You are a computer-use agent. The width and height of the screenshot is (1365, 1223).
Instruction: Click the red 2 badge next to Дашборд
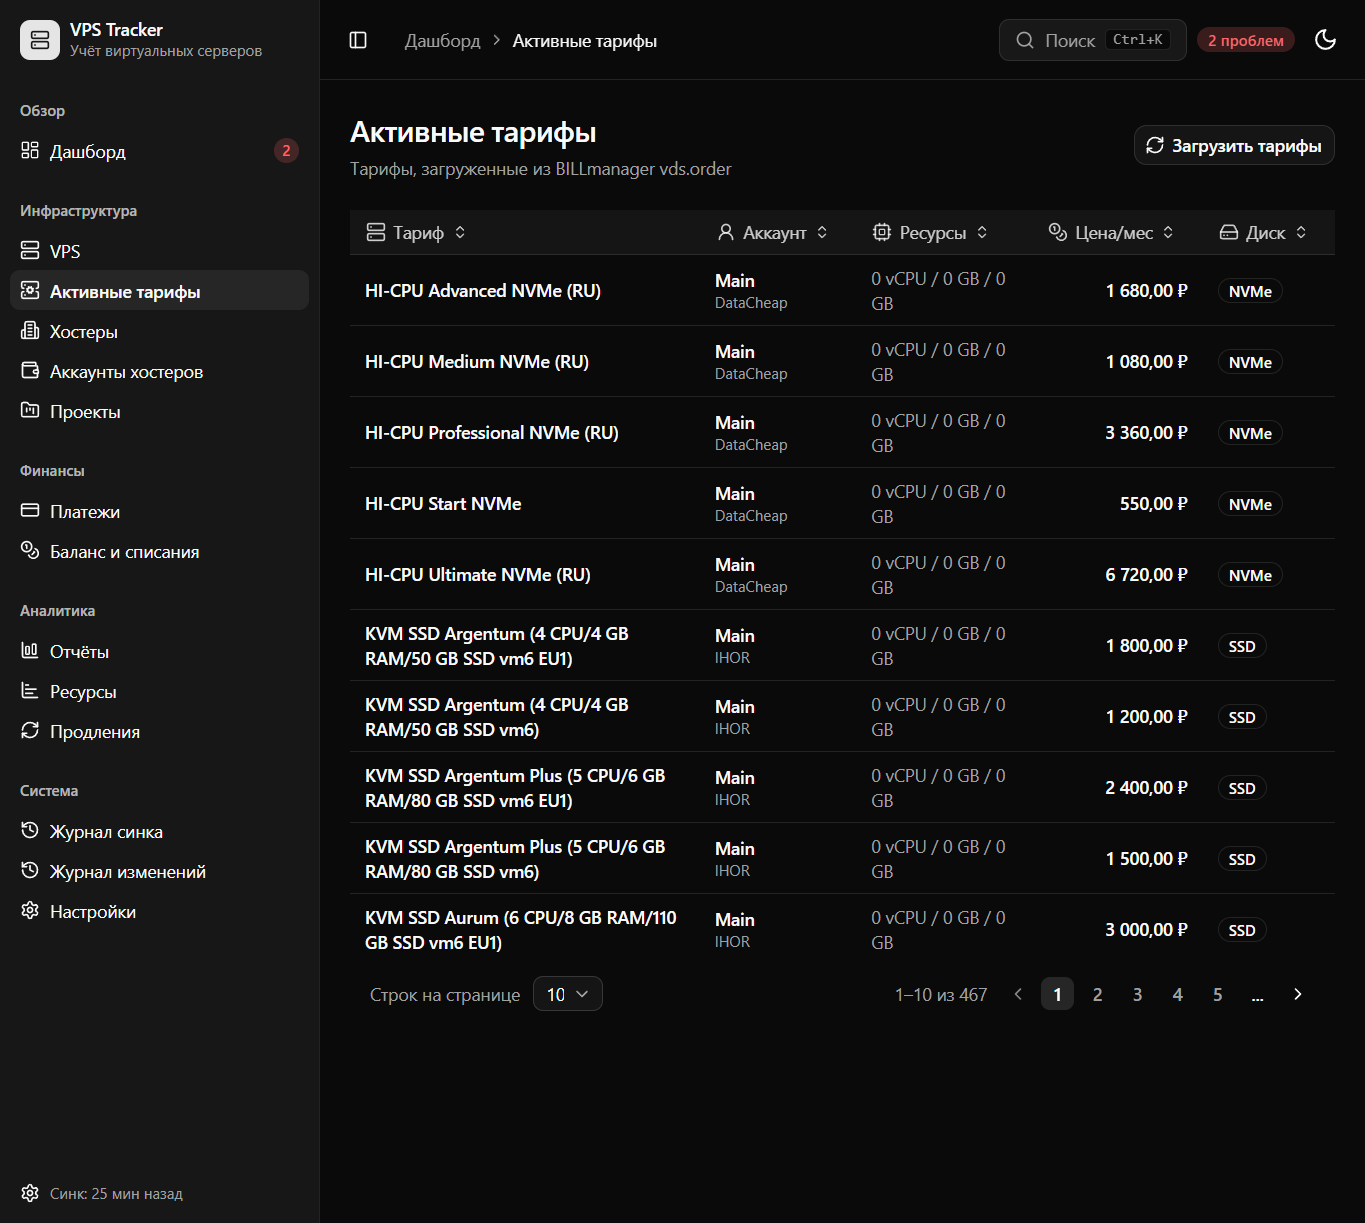tap(286, 151)
